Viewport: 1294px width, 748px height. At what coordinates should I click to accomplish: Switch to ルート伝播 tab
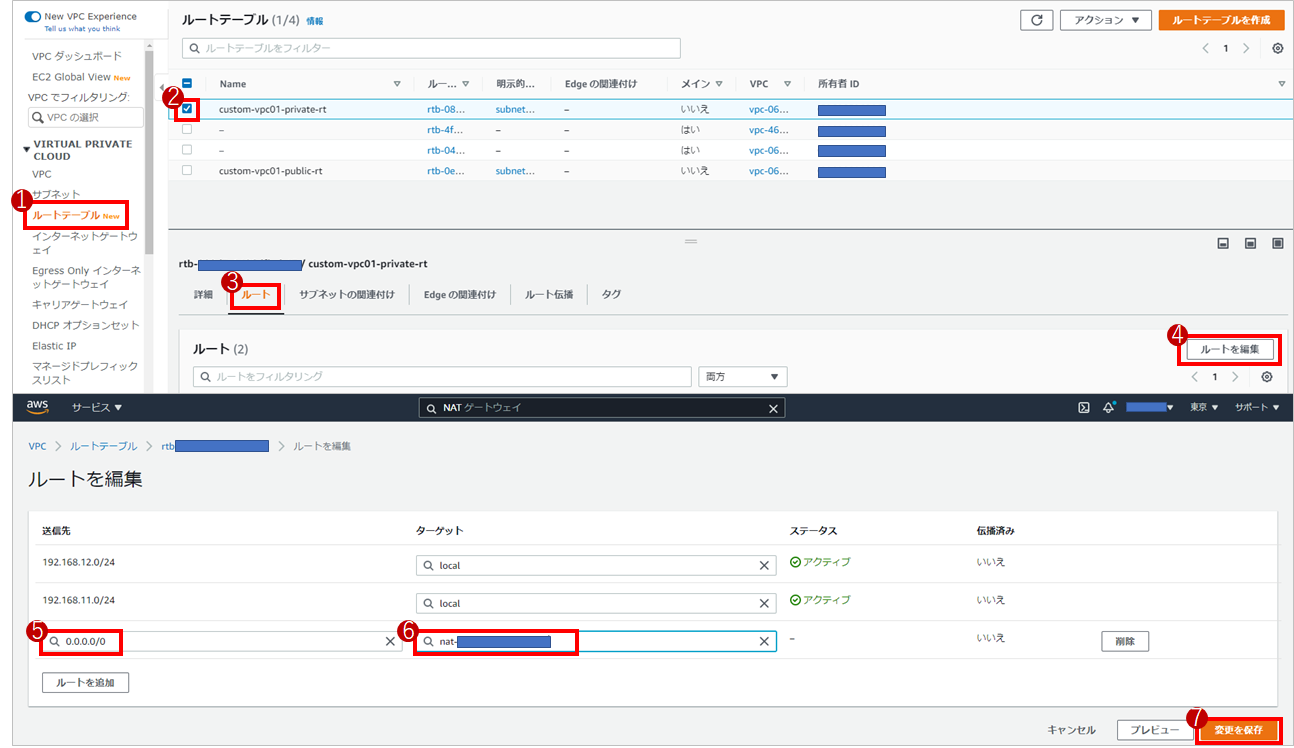click(x=549, y=295)
